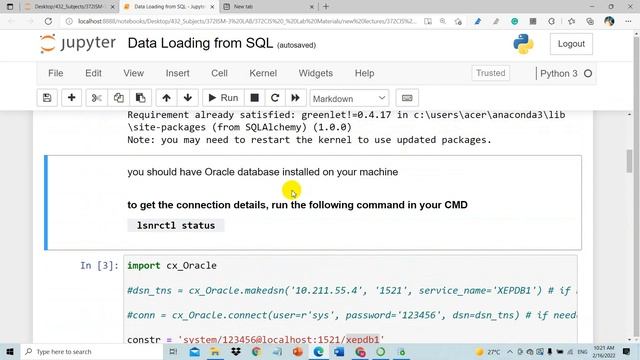Open Dropbox from the taskbar
This screenshot has width=640, height=360.
[236, 351]
